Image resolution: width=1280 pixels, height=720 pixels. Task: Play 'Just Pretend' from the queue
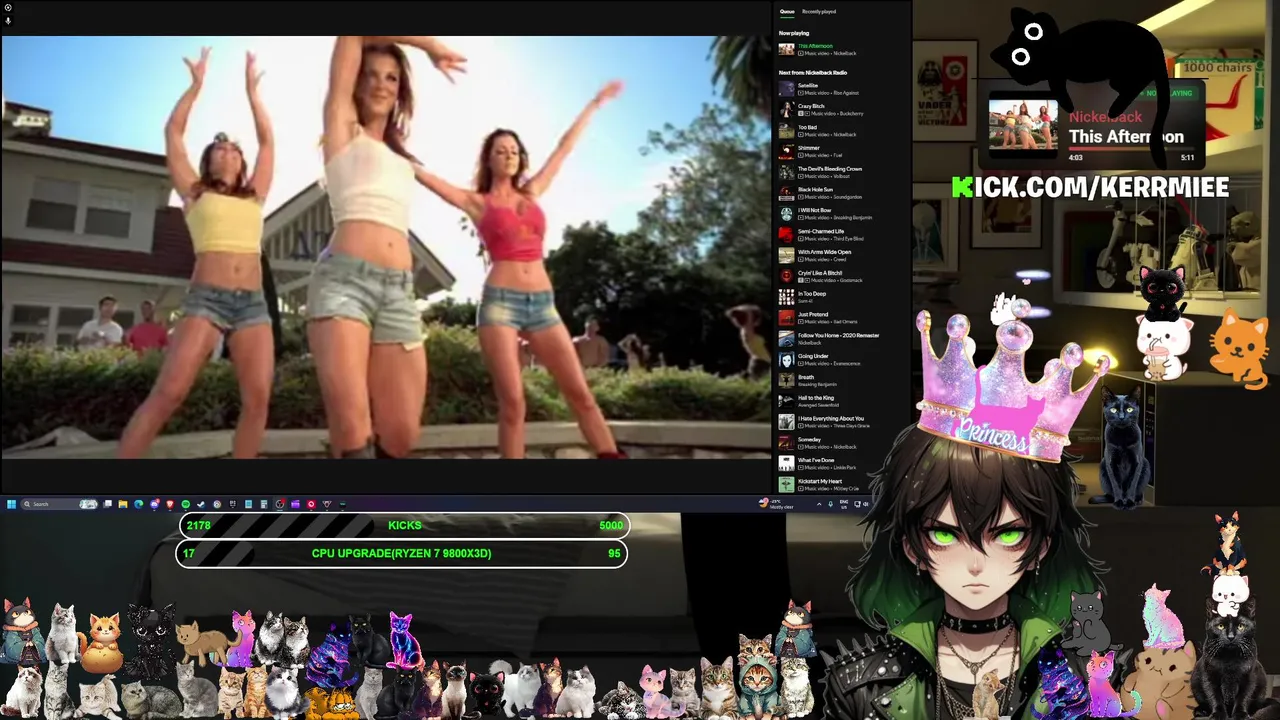[840, 318]
